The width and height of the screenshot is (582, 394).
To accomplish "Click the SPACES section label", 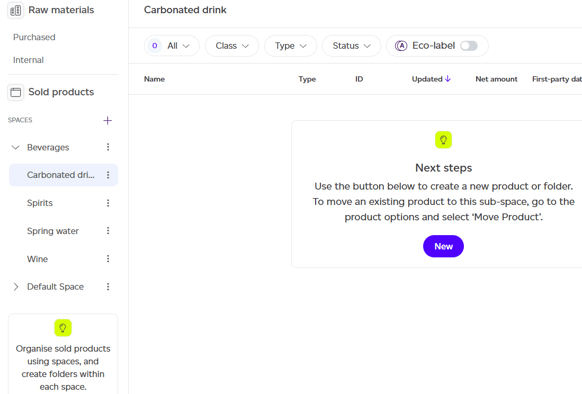I will pos(20,120).
